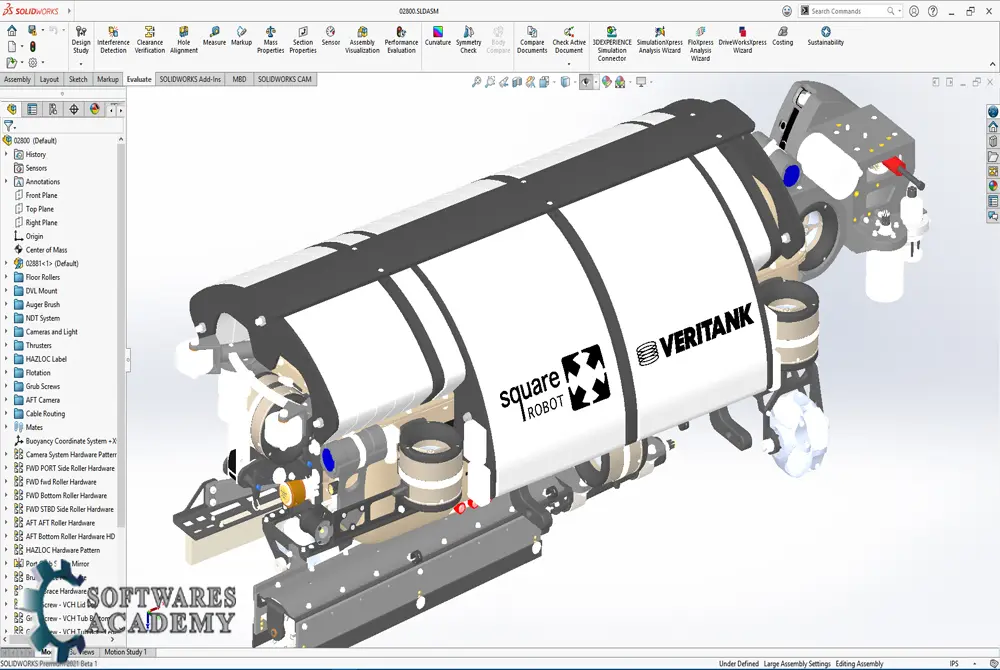Open Appearances task pane tab
The width and height of the screenshot is (1000, 670).
click(993, 186)
